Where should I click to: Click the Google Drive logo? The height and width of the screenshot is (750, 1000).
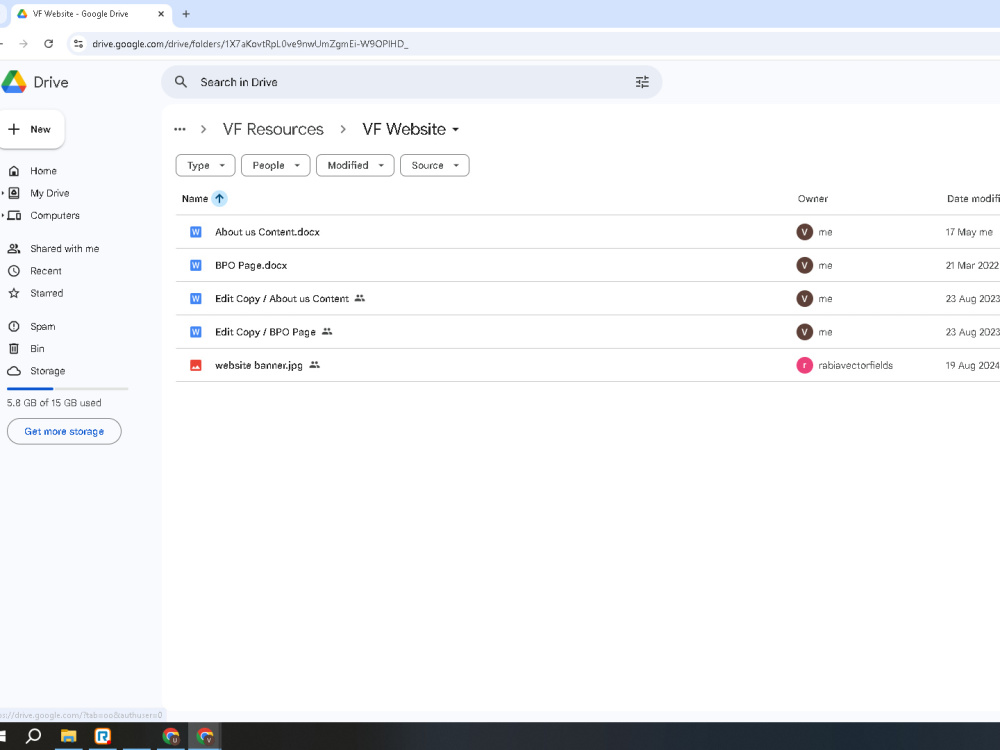[x=13, y=82]
